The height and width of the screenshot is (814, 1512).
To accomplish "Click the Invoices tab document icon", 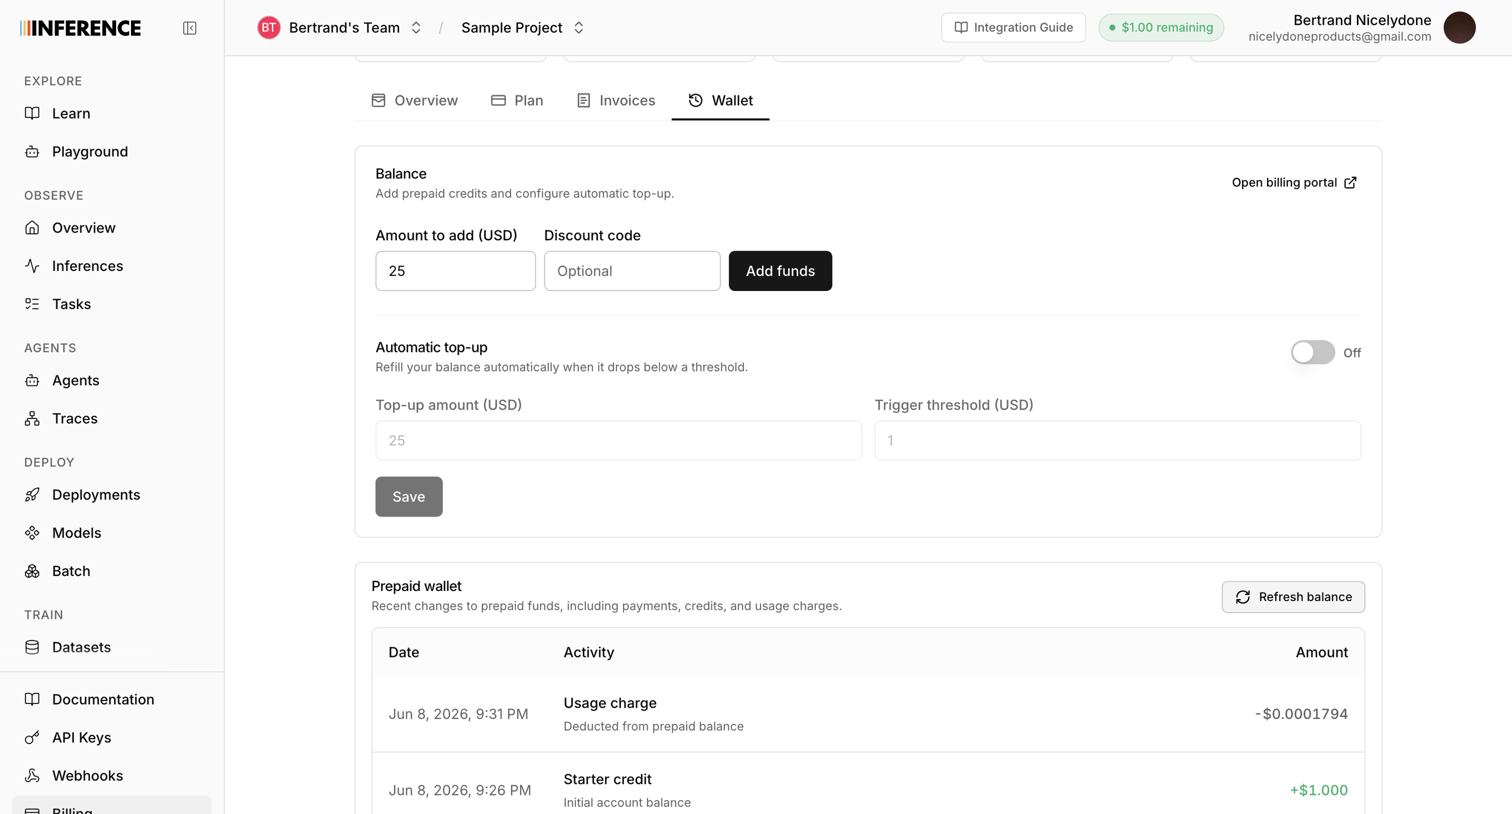I will [x=583, y=100].
